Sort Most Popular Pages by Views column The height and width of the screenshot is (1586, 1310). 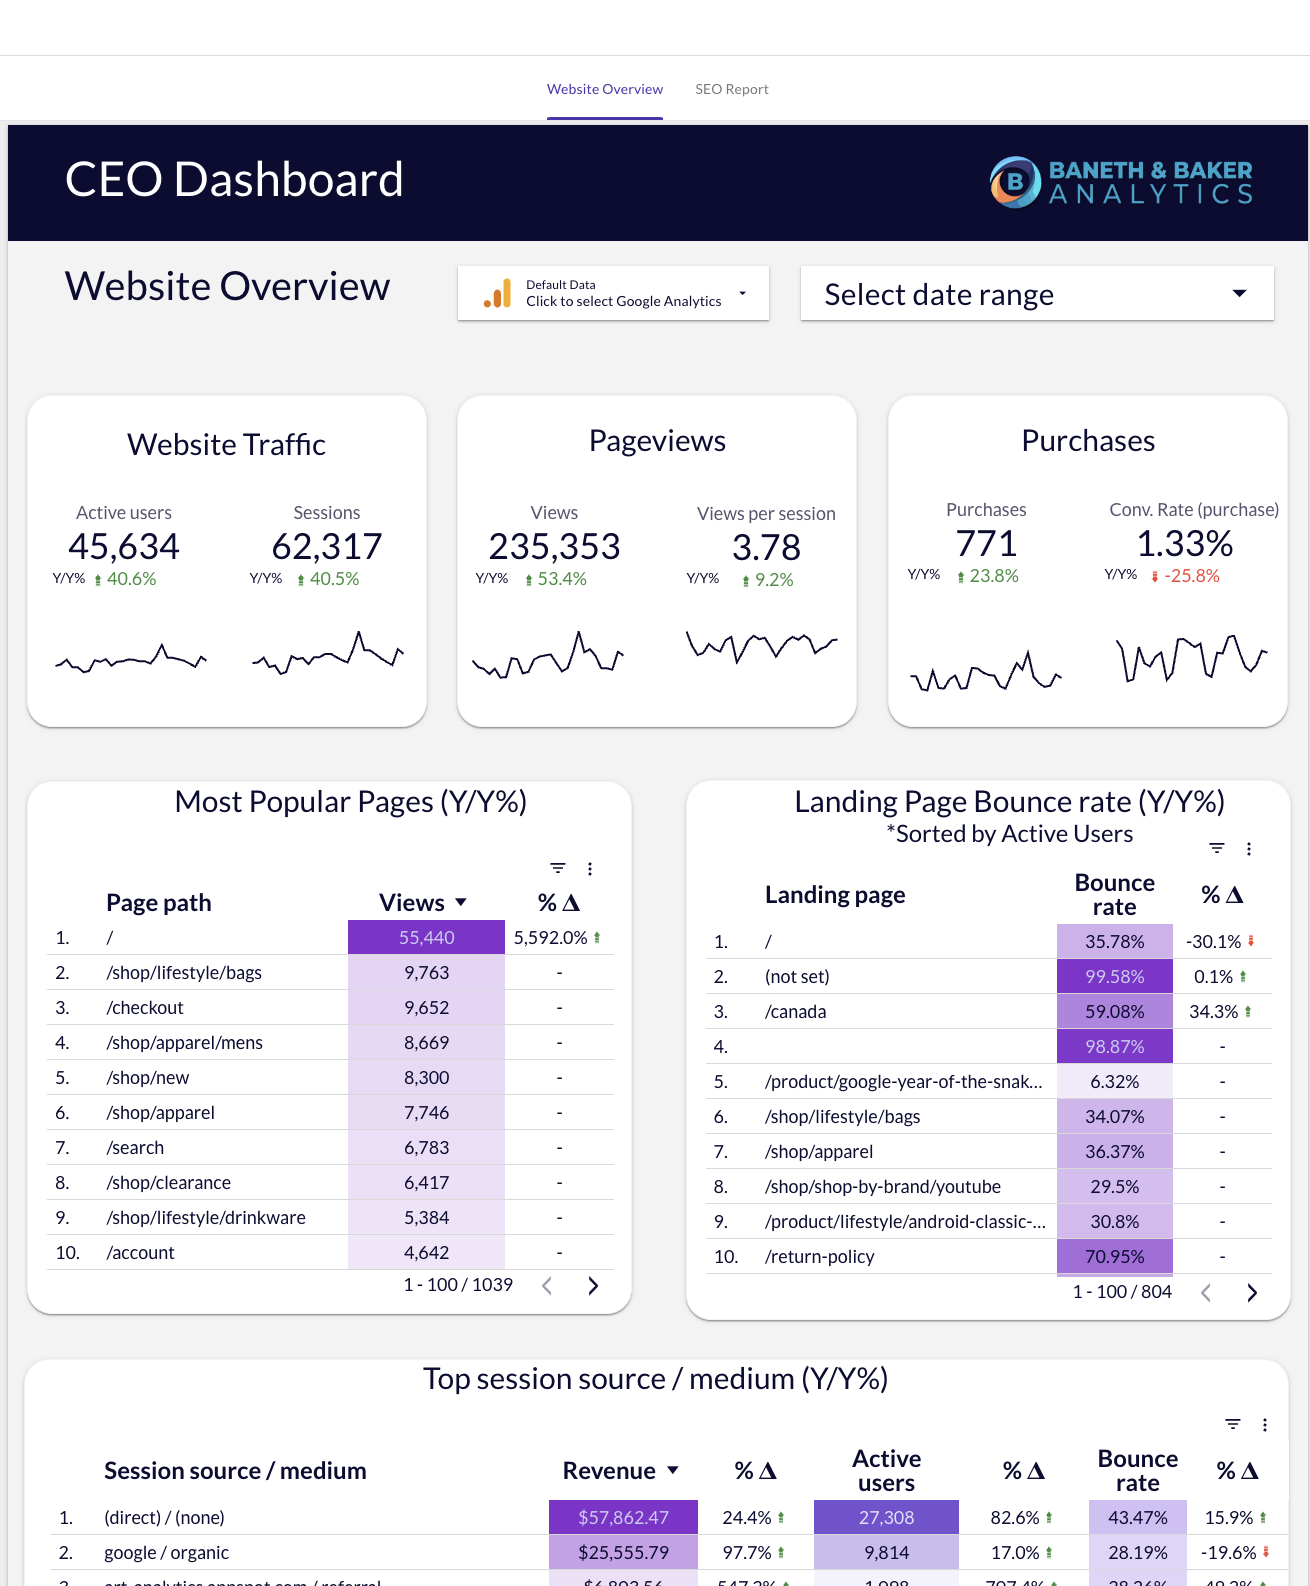coord(423,902)
